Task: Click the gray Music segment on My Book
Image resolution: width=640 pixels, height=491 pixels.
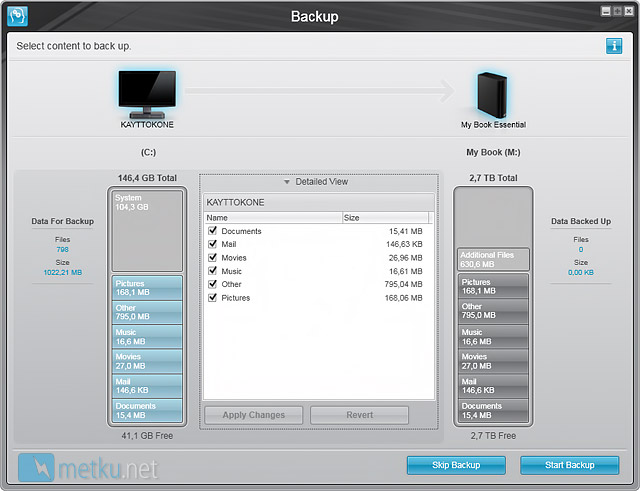Action: coord(493,337)
